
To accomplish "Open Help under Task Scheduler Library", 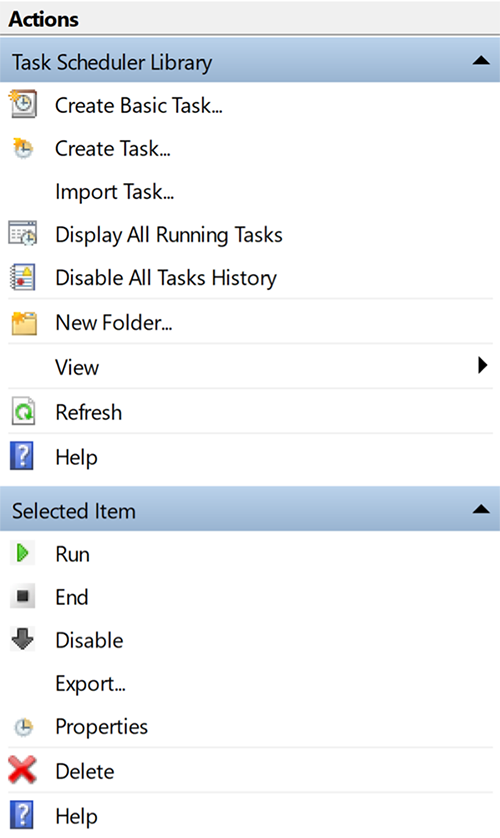I will [x=76, y=457].
